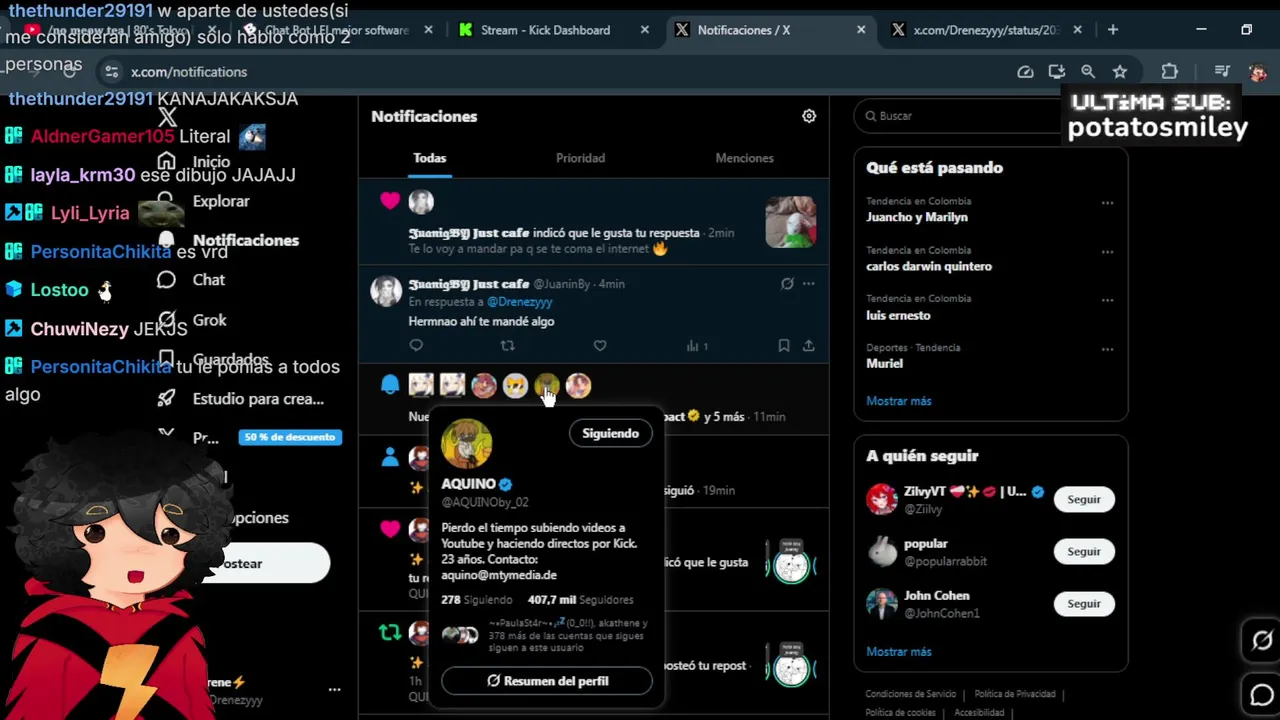Switch to the Menciones tab
The image size is (1280, 720).
744,158
